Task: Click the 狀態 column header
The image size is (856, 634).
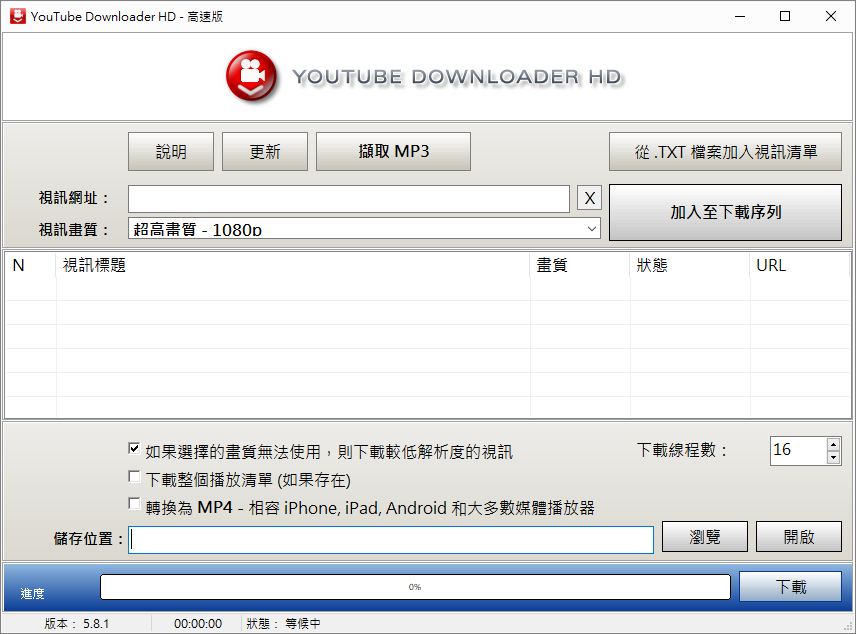Action: tap(690, 265)
